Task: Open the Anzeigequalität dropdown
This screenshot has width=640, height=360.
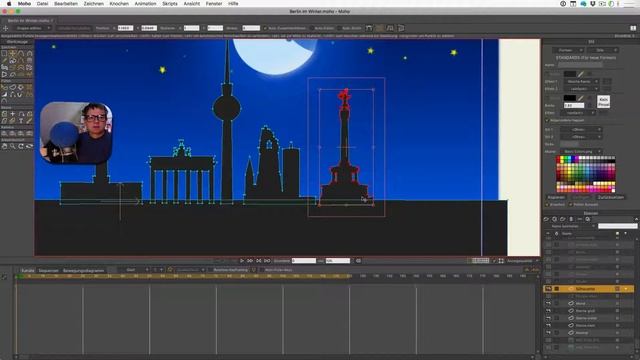Action: 522,261
